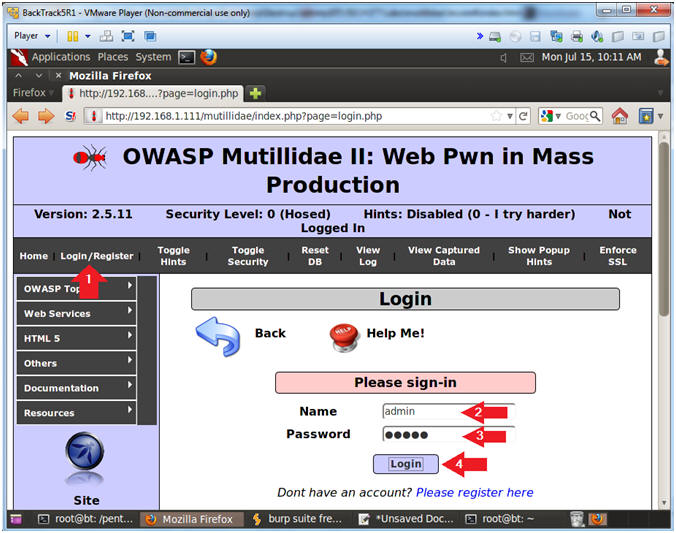
Task: Click the mail icon in the panel
Action: [x=527, y=57]
